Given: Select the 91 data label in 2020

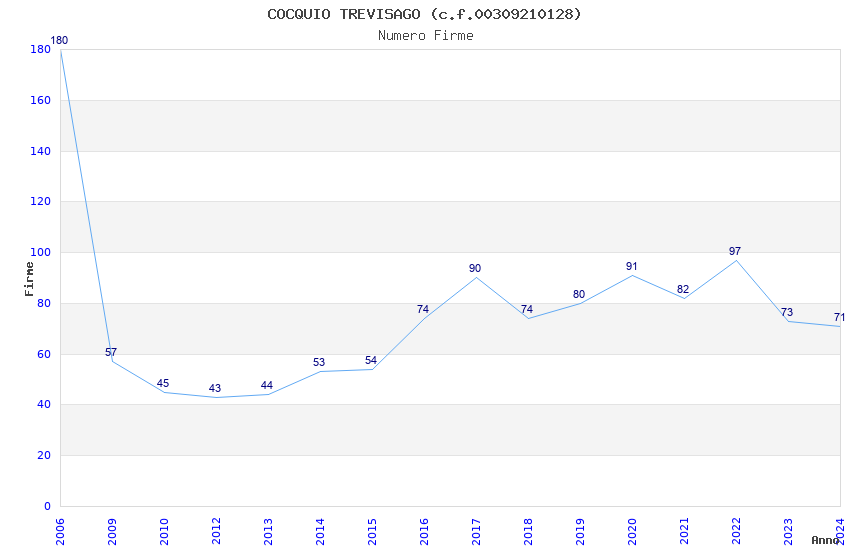Looking at the screenshot, I should (632, 266).
